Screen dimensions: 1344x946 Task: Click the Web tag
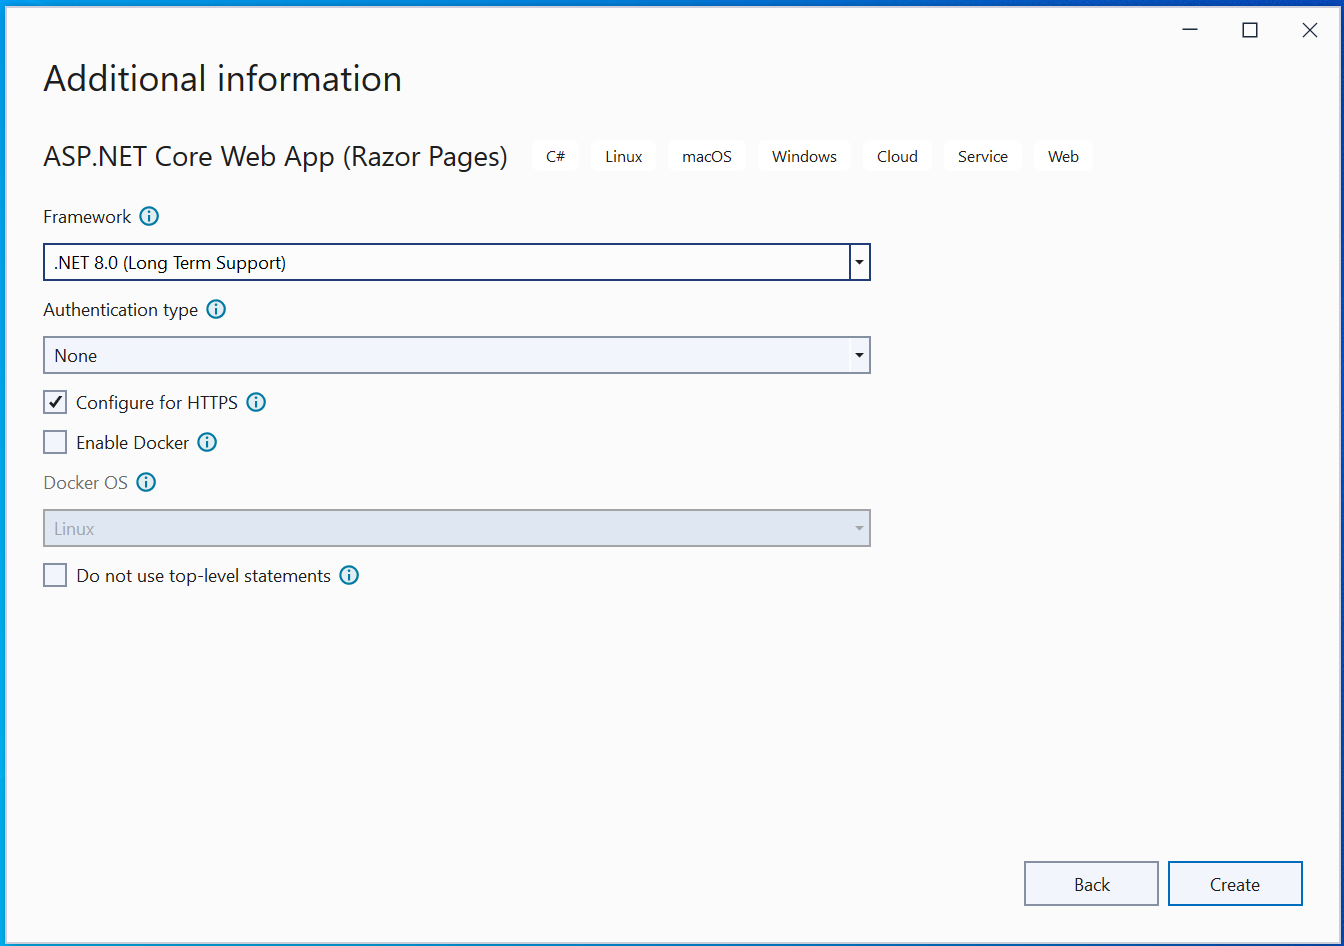(1063, 156)
